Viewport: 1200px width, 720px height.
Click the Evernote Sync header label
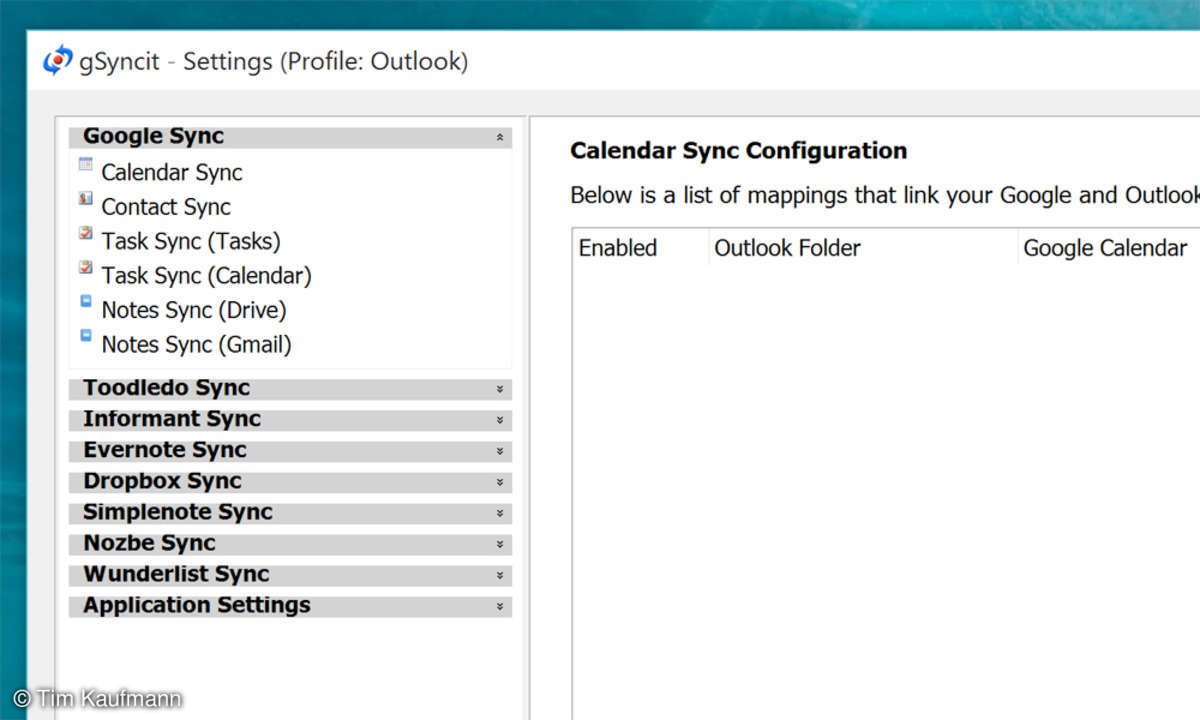[165, 450]
